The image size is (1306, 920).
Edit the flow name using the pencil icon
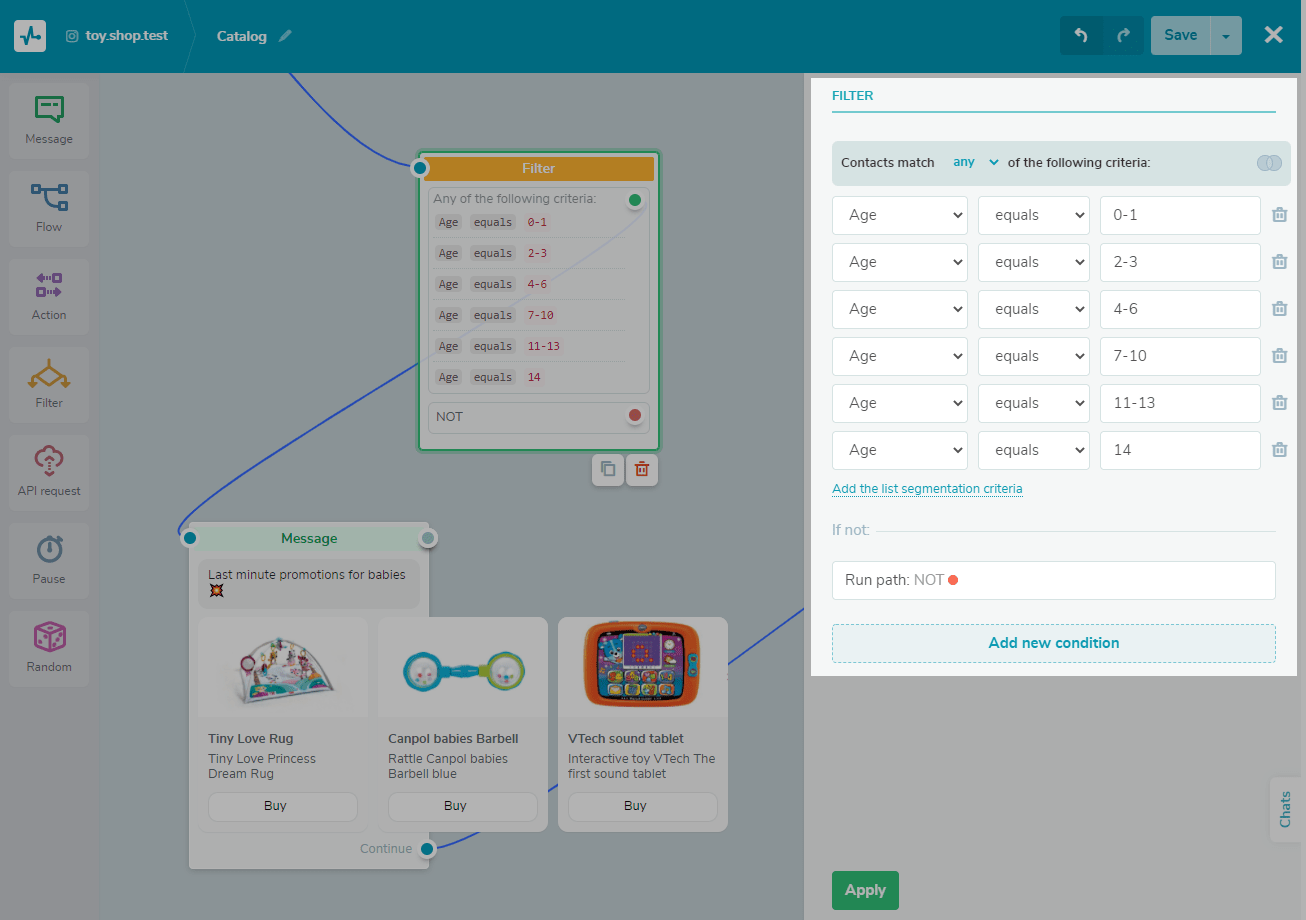point(287,35)
